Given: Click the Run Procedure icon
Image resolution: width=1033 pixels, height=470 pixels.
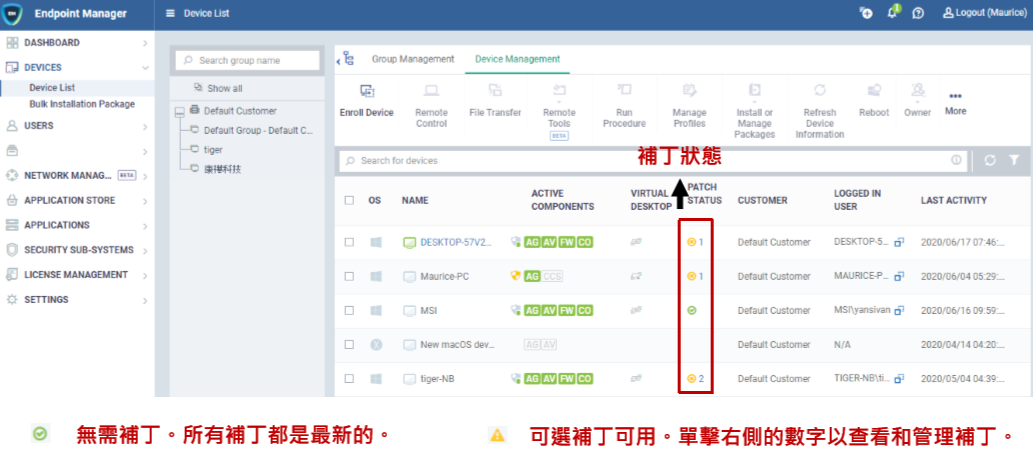Looking at the screenshot, I should coord(625,90).
